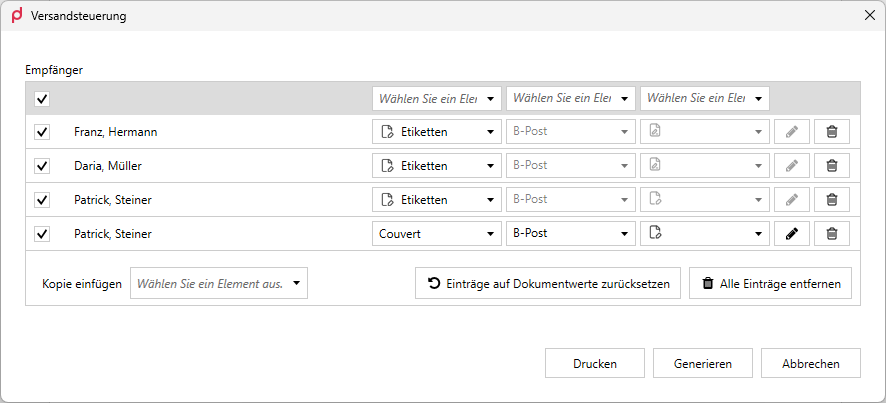Click the trash icon in Patrick, Steiner Etiketten row

[832, 200]
